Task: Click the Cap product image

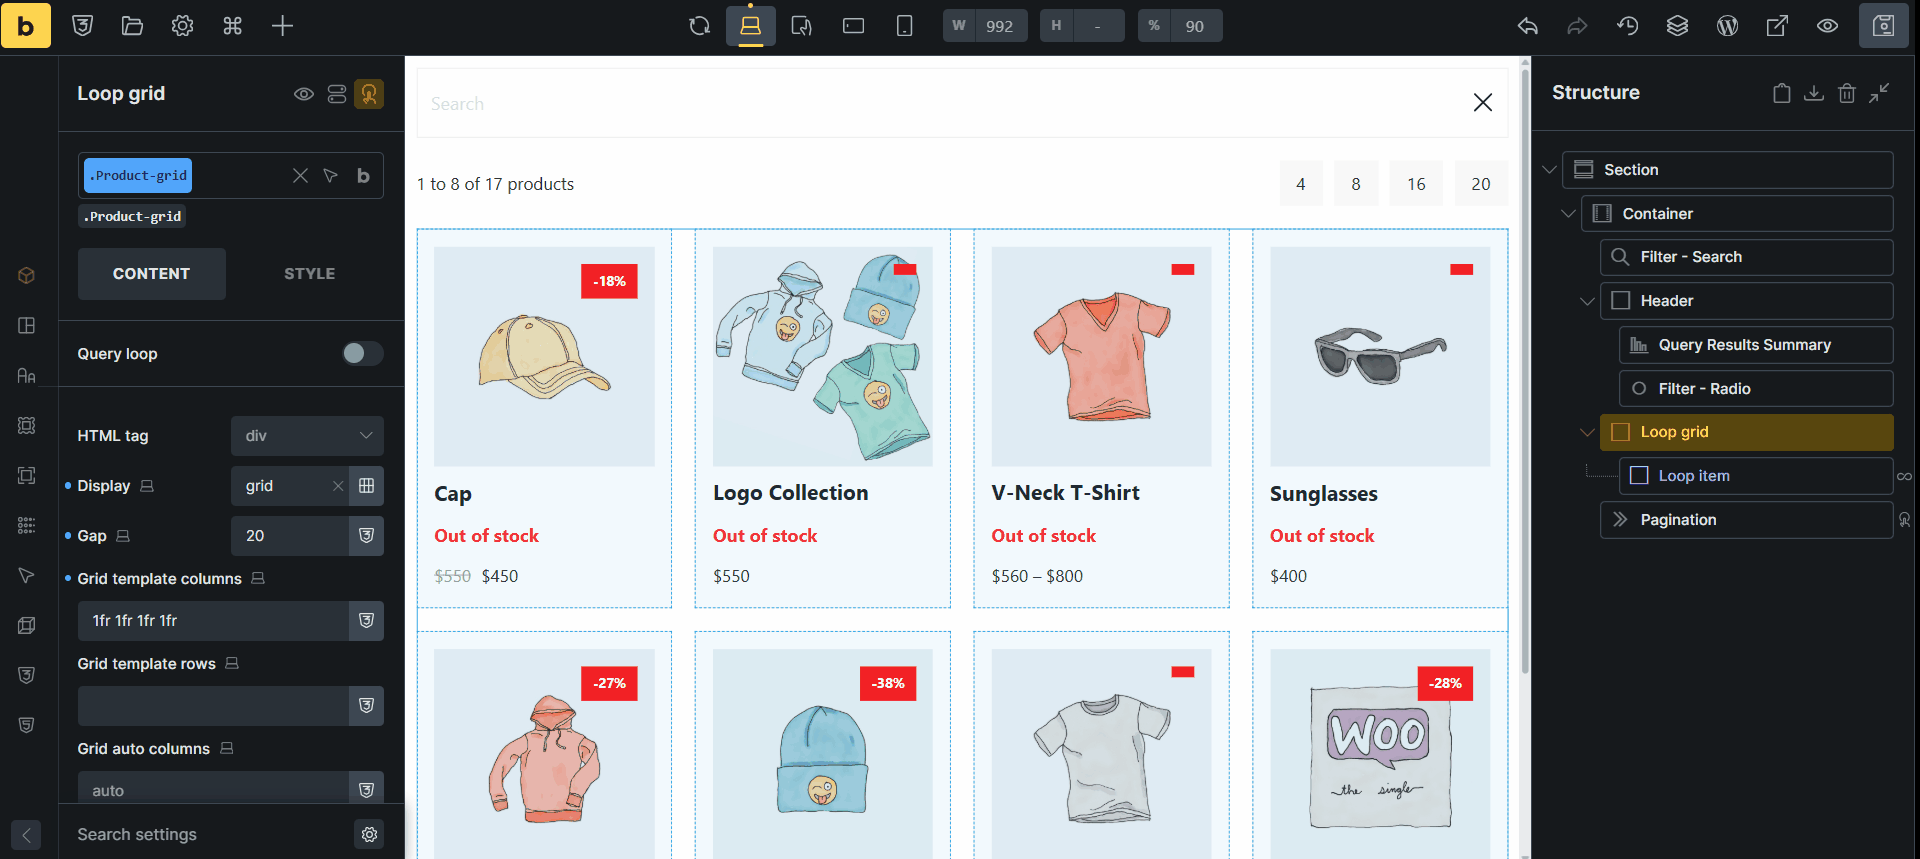Action: coord(545,357)
